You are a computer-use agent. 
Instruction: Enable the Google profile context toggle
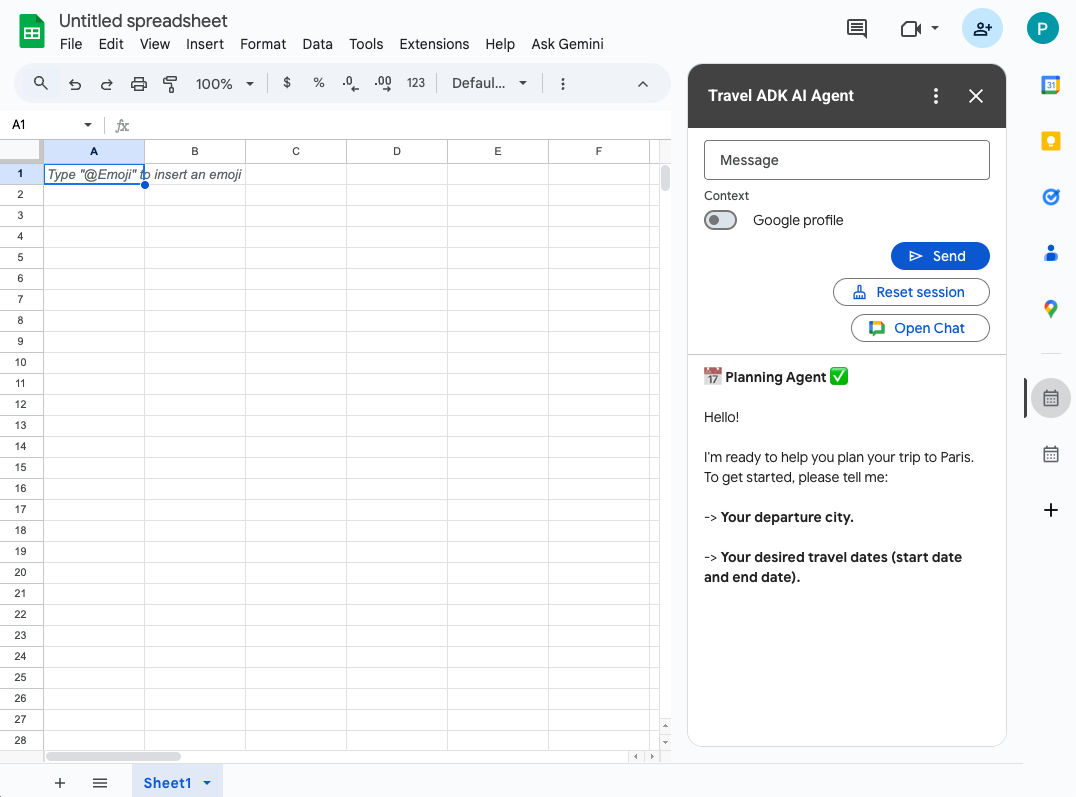(x=720, y=220)
